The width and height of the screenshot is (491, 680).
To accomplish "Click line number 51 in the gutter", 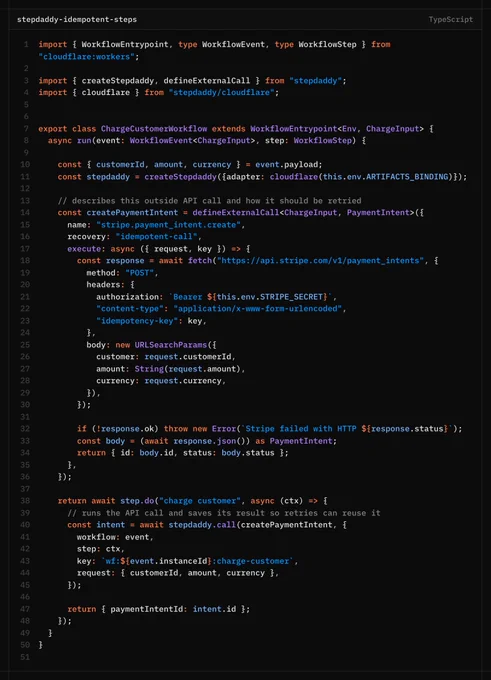I will click(x=25, y=657).
